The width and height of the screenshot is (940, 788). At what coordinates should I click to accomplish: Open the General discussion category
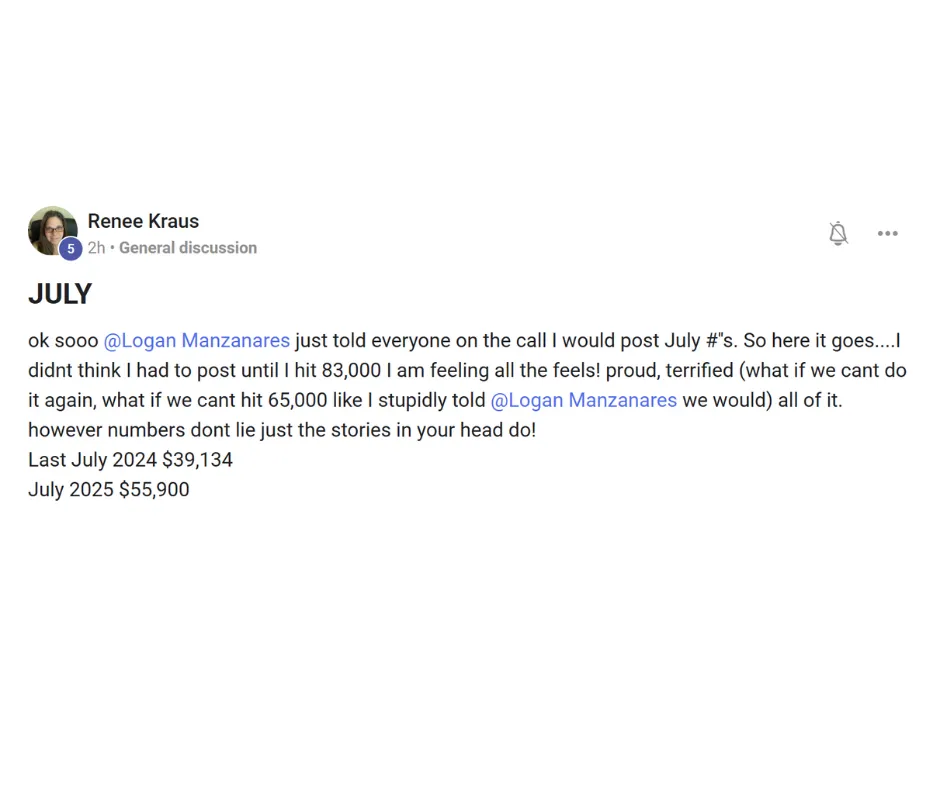pyautogui.click(x=188, y=248)
